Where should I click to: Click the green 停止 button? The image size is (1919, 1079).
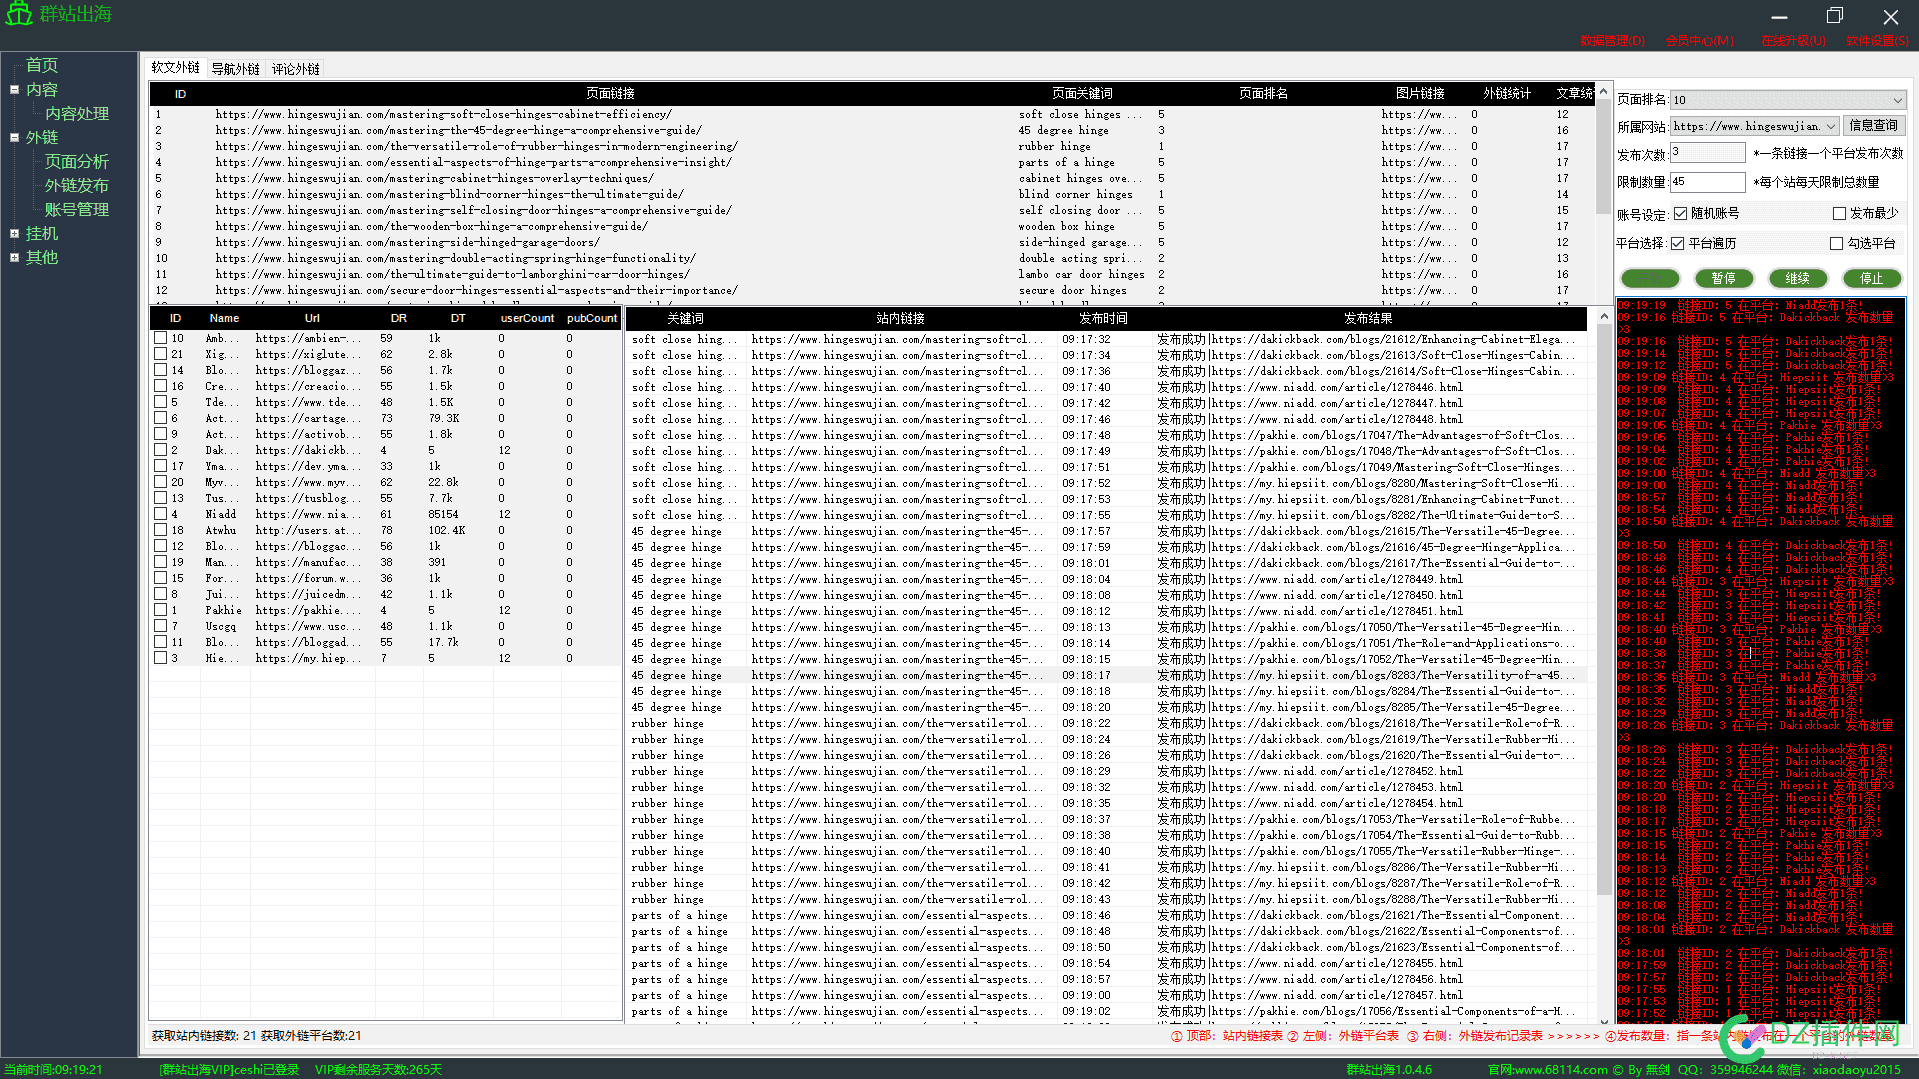click(1871, 278)
